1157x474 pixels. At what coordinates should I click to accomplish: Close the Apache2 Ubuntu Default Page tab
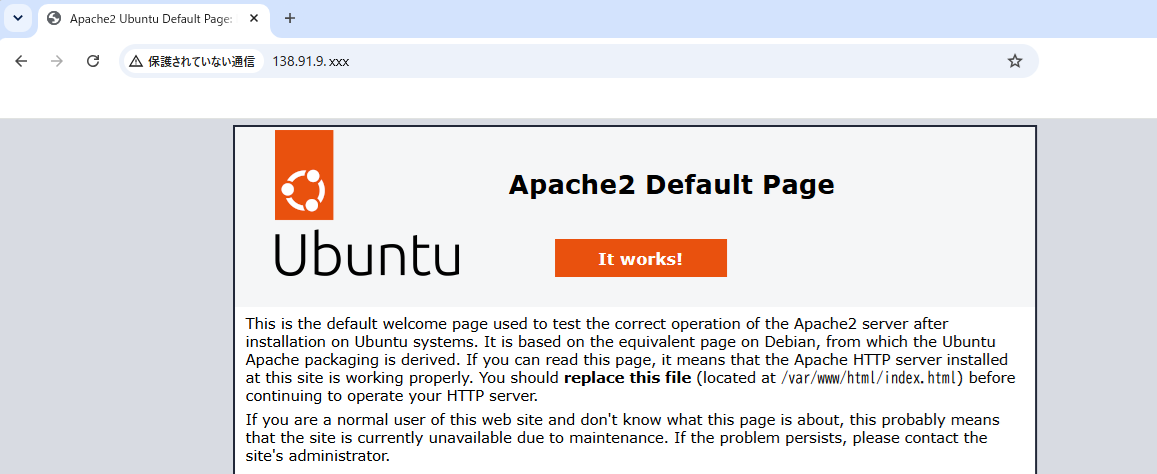tap(254, 18)
